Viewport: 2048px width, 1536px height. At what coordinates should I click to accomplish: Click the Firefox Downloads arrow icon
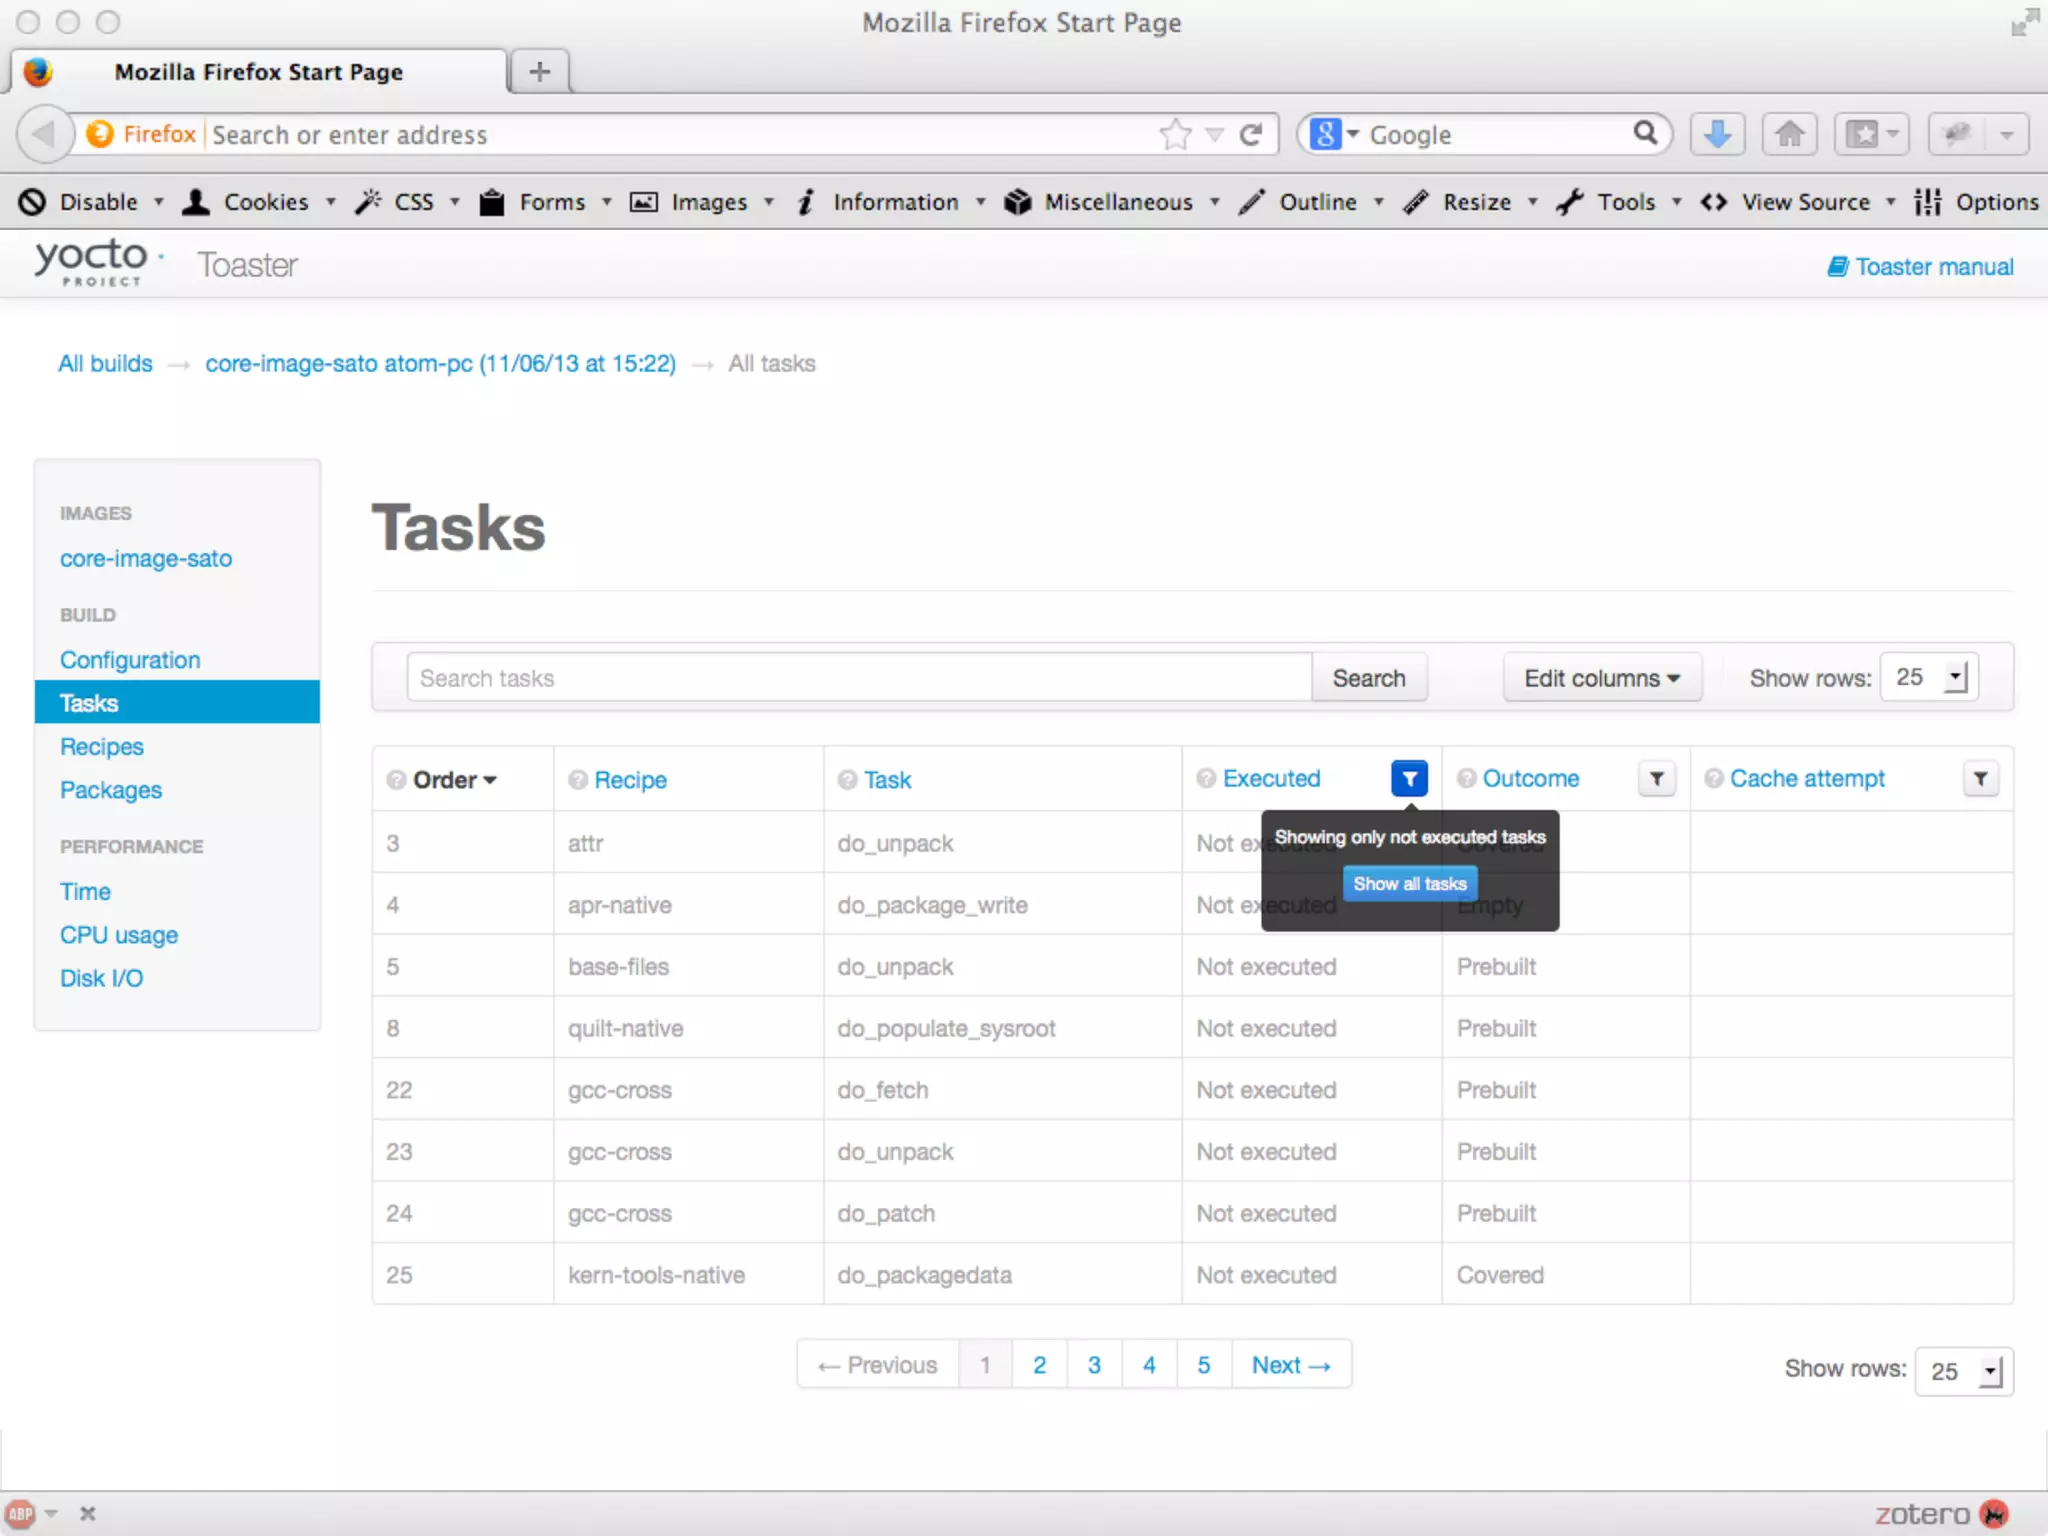click(1717, 133)
